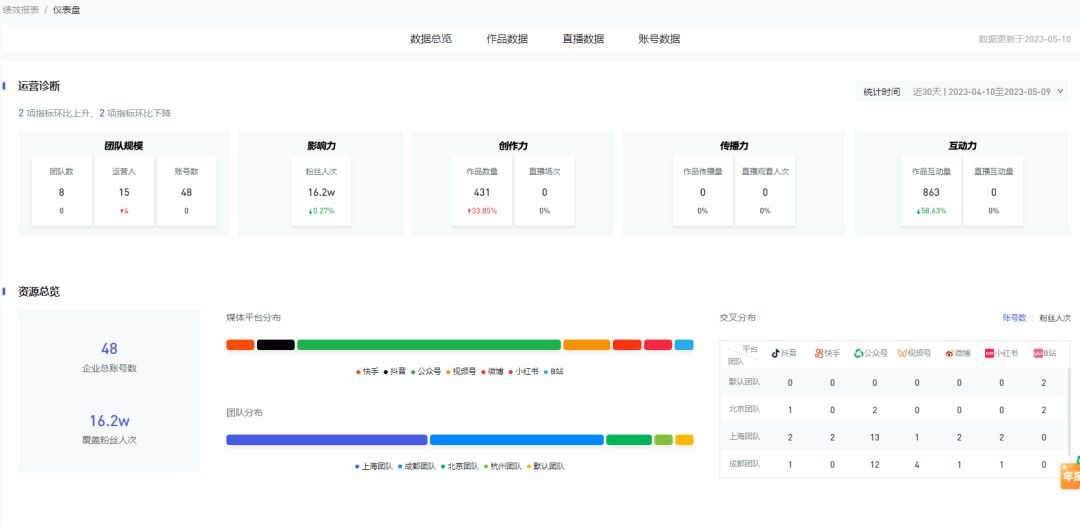Click the green down arrow under 粉丝人次 card
Screen dimensions: 1080x527
point(310,211)
